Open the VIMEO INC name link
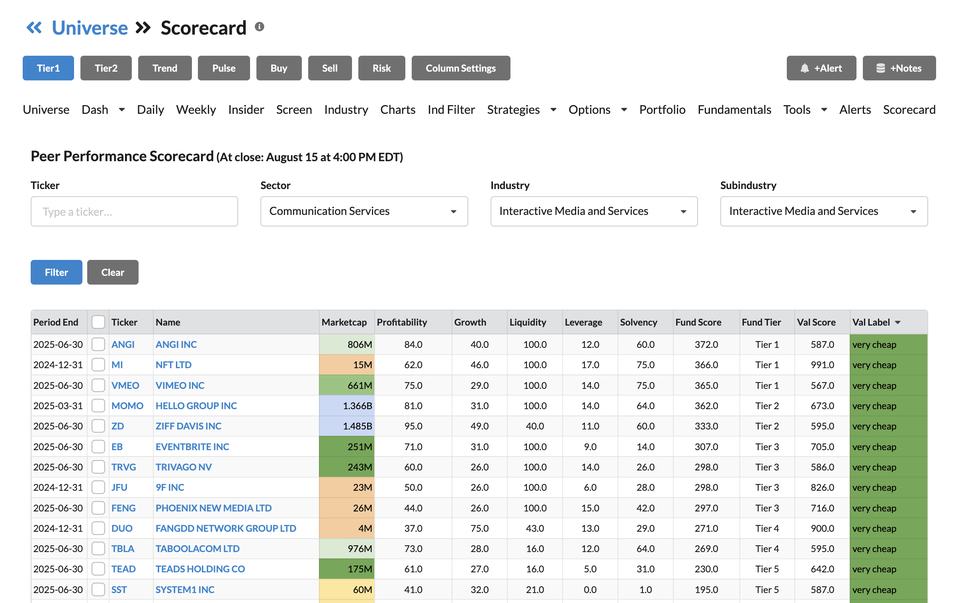This screenshot has width=960, height=603. click(180, 386)
